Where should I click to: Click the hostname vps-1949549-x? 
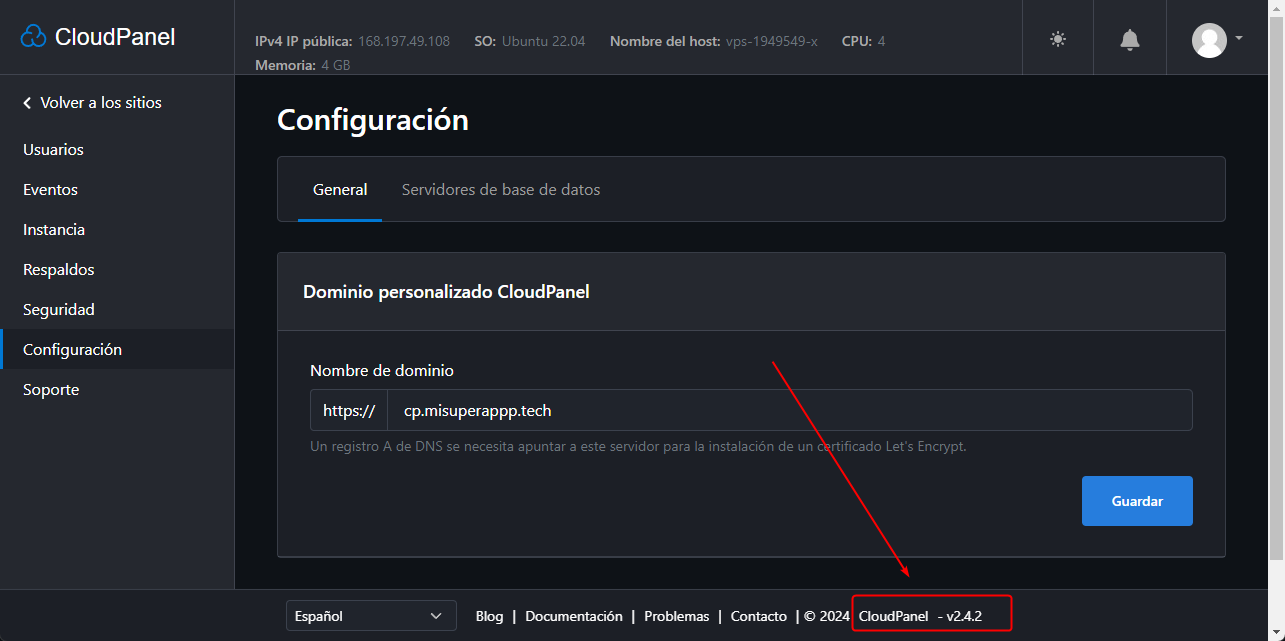point(772,41)
